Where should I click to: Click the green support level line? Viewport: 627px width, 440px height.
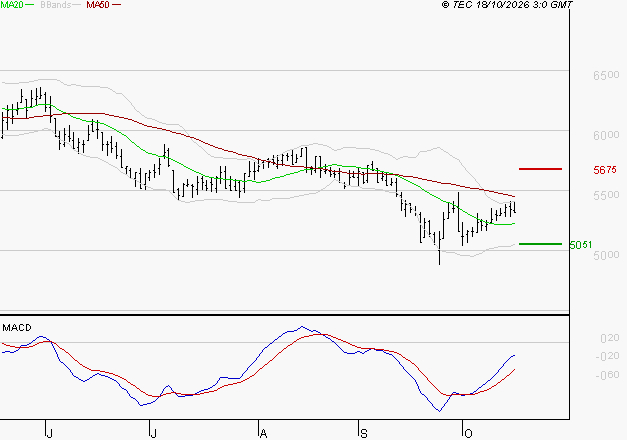click(x=540, y=244)
